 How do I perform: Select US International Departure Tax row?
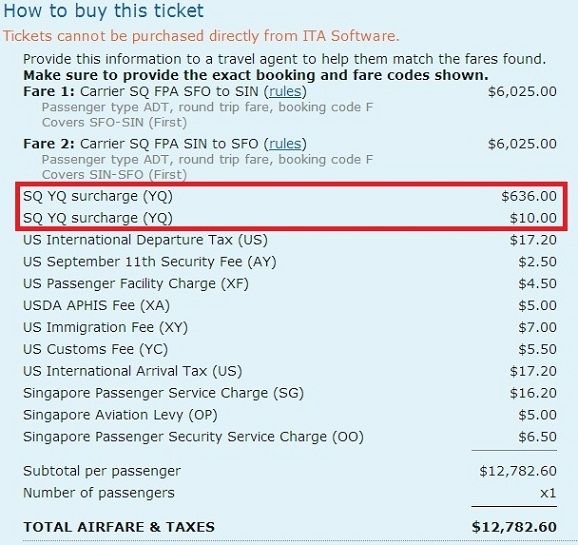coord(290,240)
